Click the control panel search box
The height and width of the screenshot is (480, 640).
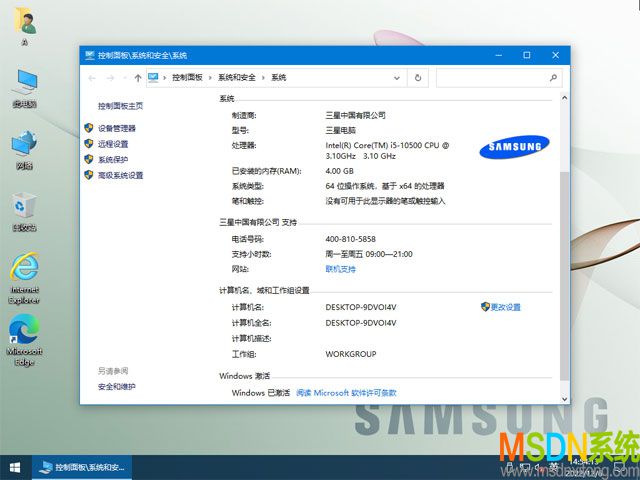point(499,78)
